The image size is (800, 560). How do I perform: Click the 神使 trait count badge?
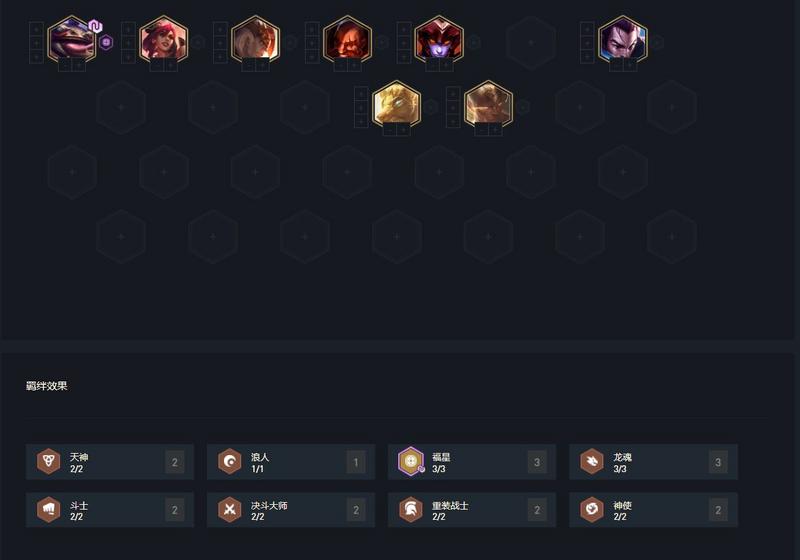pyautogui.click(x=718, y=510)
